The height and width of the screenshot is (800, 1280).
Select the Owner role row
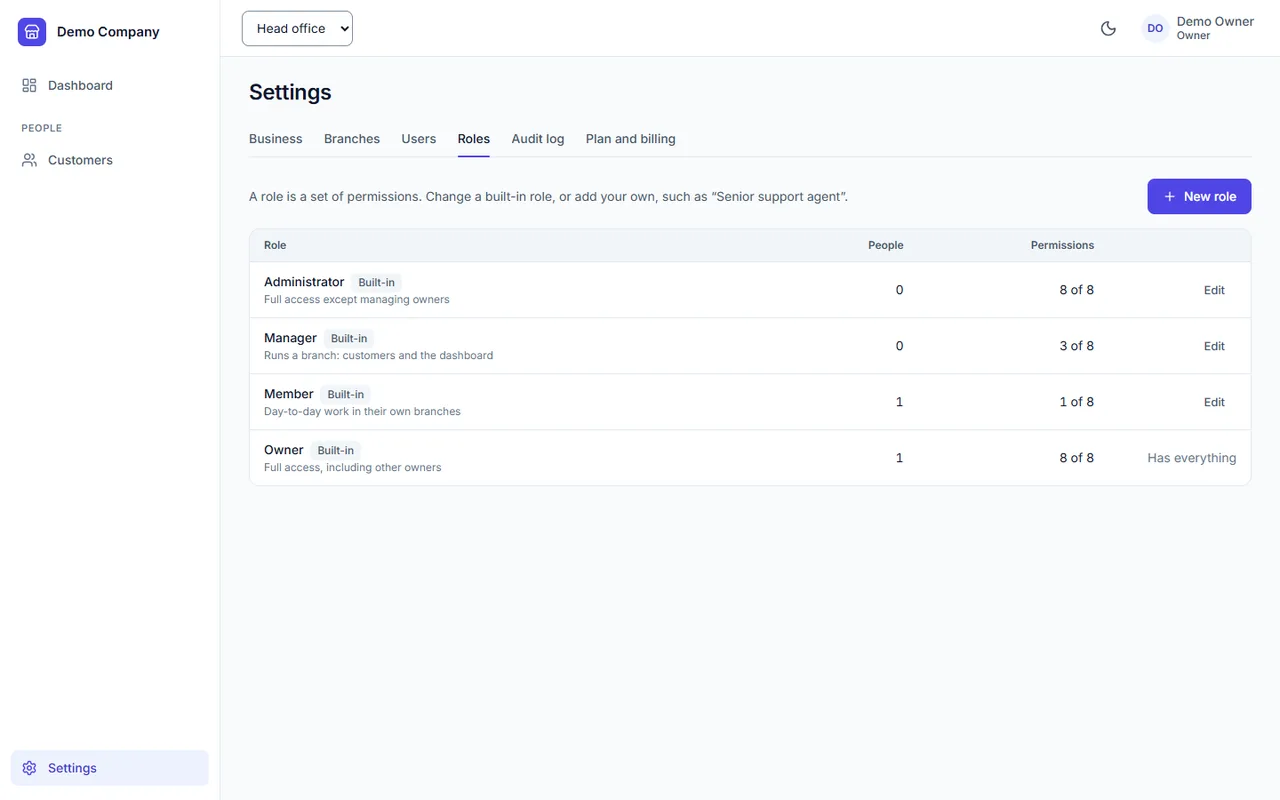750,458
